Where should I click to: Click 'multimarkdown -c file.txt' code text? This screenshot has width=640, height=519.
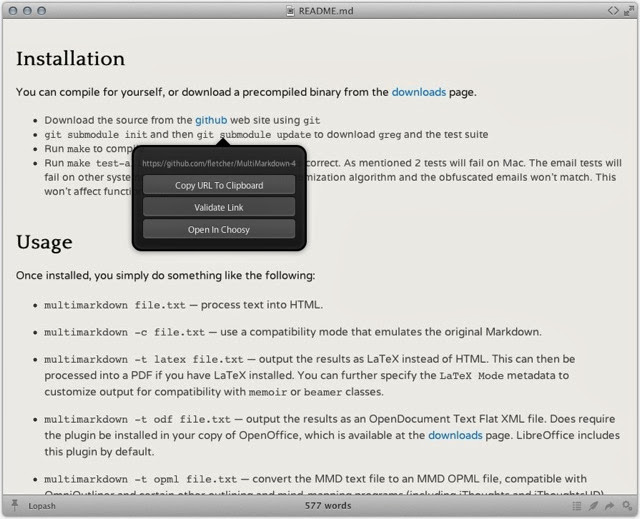(x=124, y=332)
